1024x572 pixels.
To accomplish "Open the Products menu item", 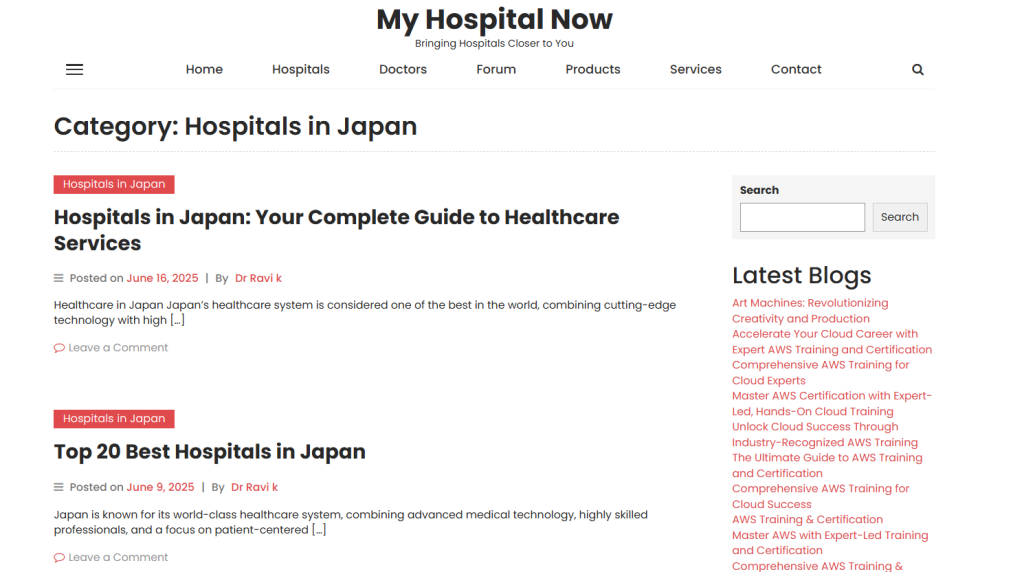I will point(593,69).
